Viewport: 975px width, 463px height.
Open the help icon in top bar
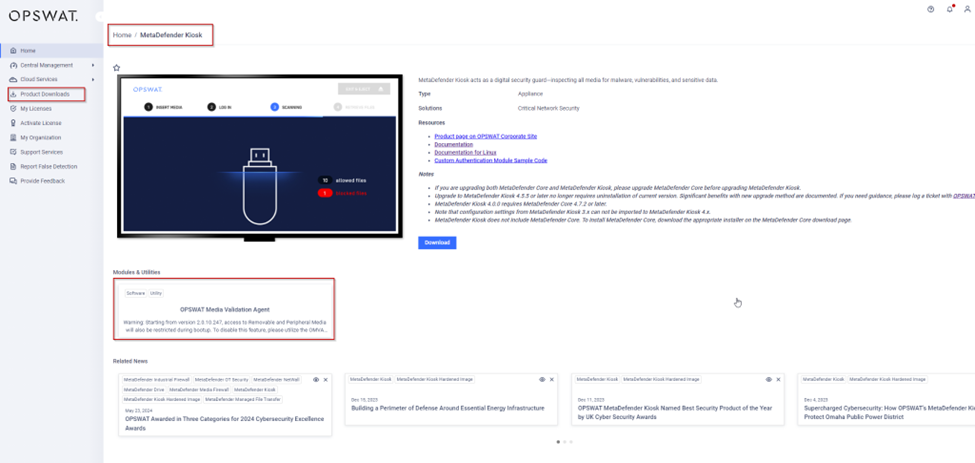[x=930, y=9]
